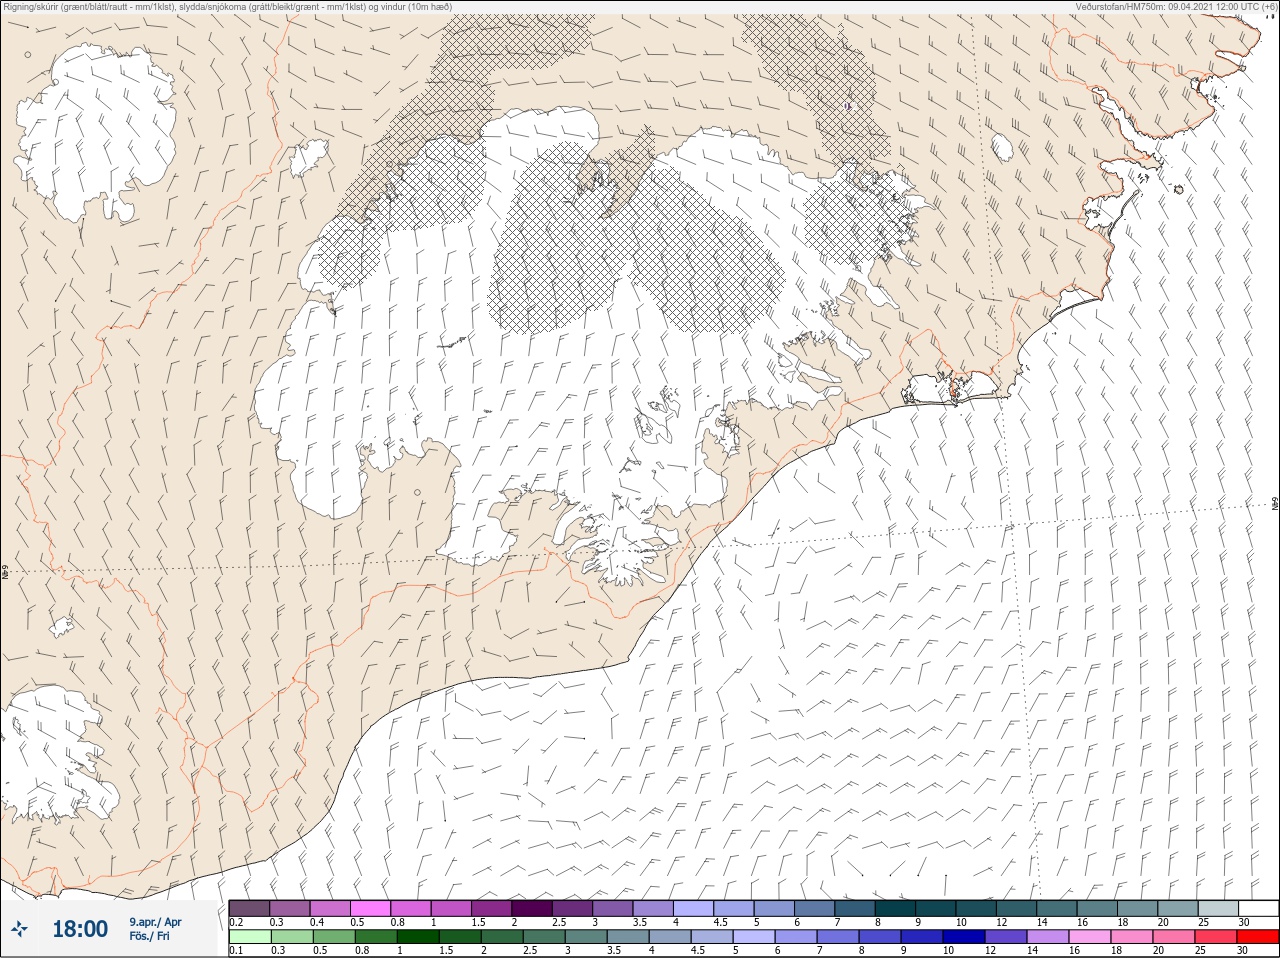The height and width of the screenshot is (958, 1280).
Task: Select the lightest green 0.1 legend swatch
Action: (249, 937)
